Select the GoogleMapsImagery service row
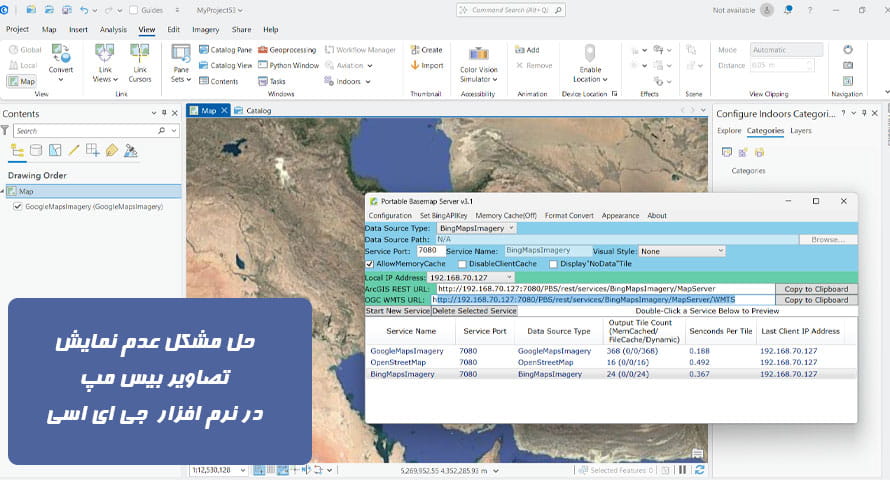890x480 pixels. (x=611, y=351)
